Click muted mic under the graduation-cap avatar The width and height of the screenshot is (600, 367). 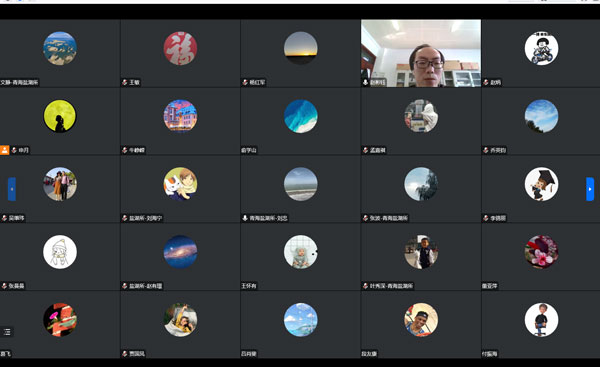486,218
